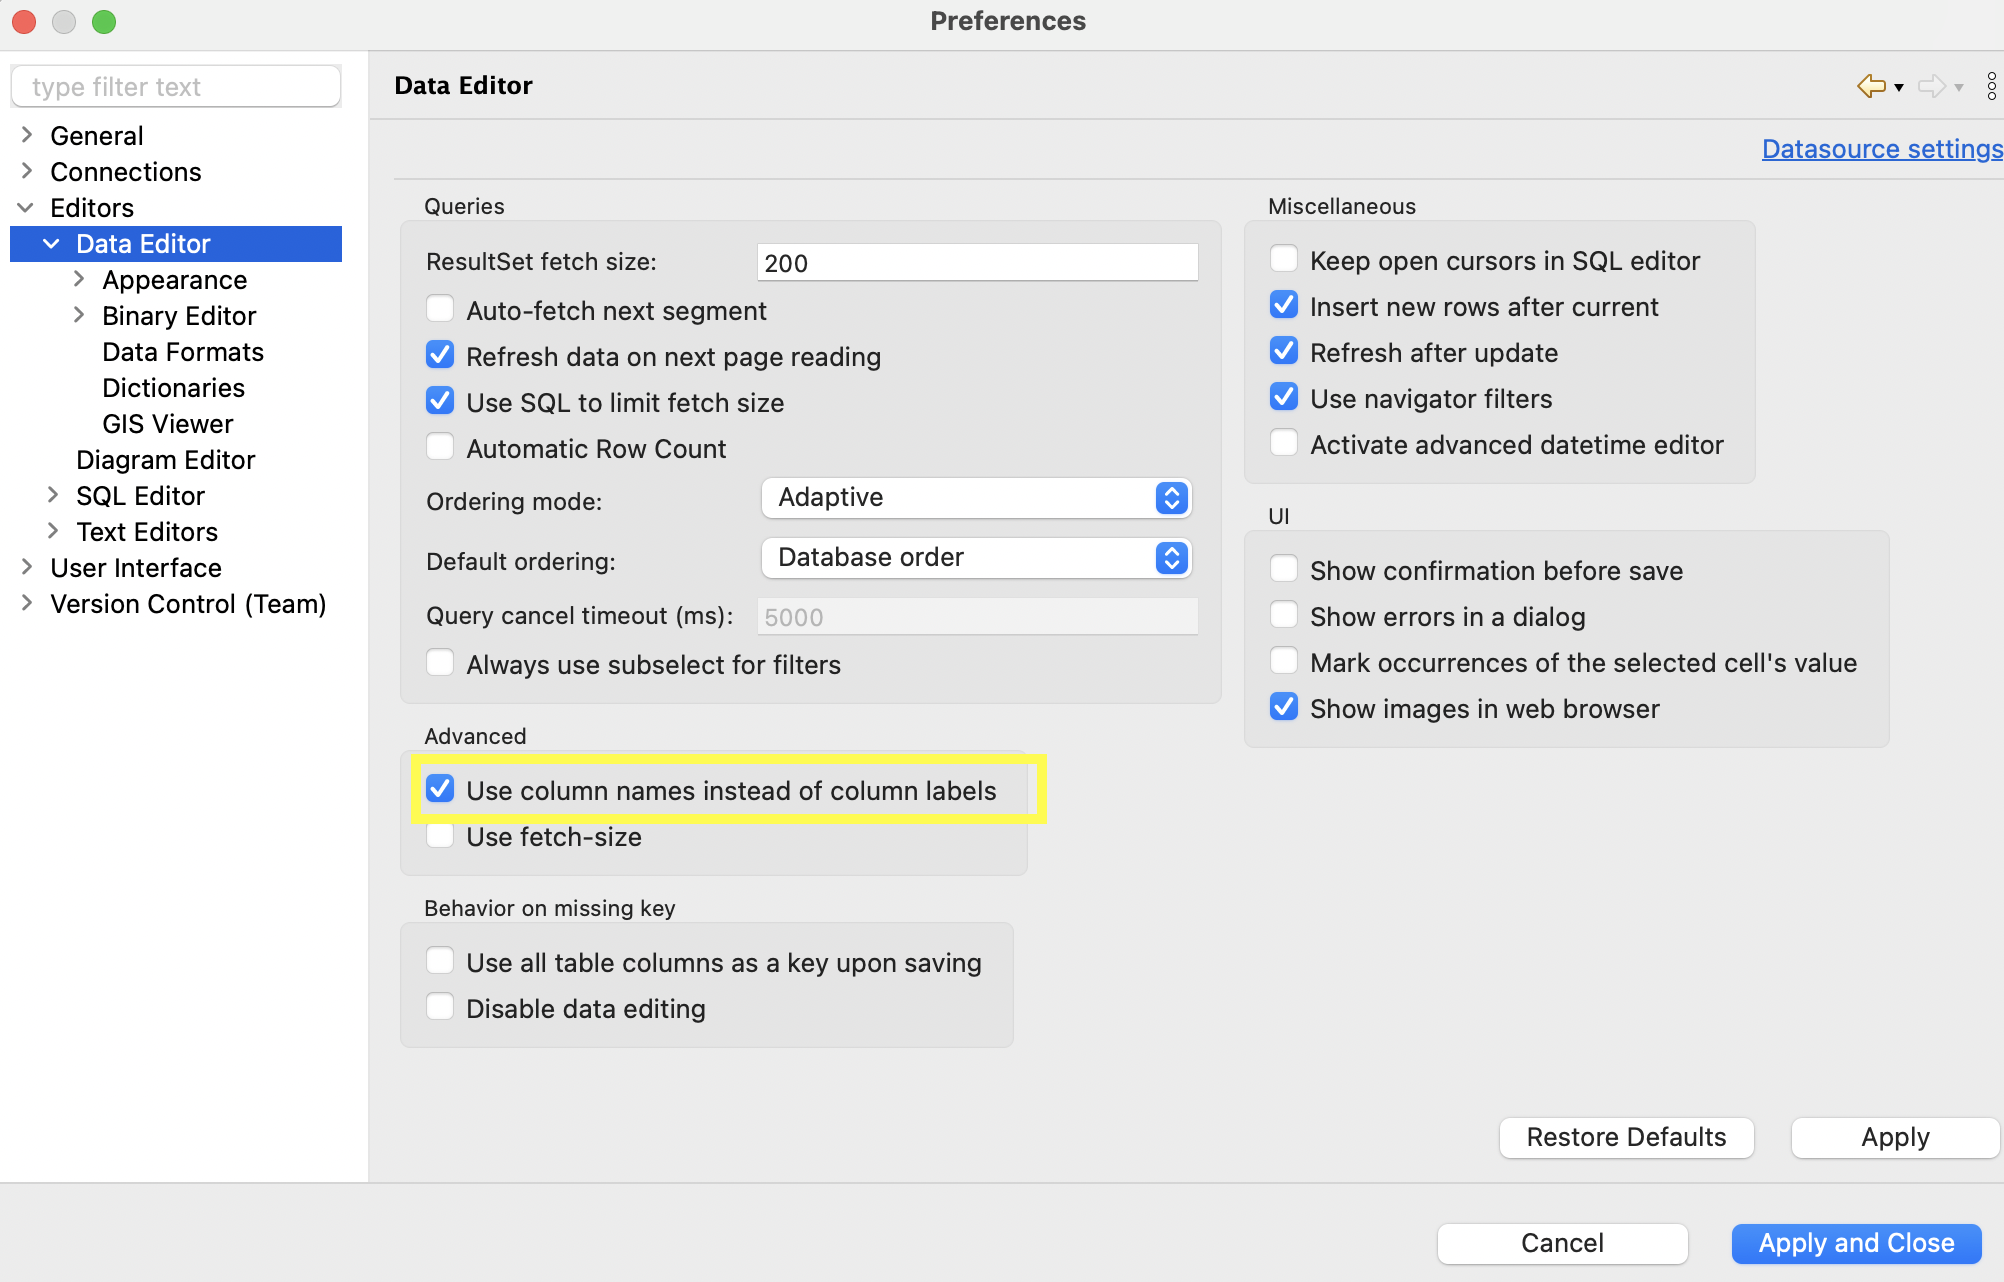
Task: Collapse the Editors tree chevron
Action: [26, 207]
